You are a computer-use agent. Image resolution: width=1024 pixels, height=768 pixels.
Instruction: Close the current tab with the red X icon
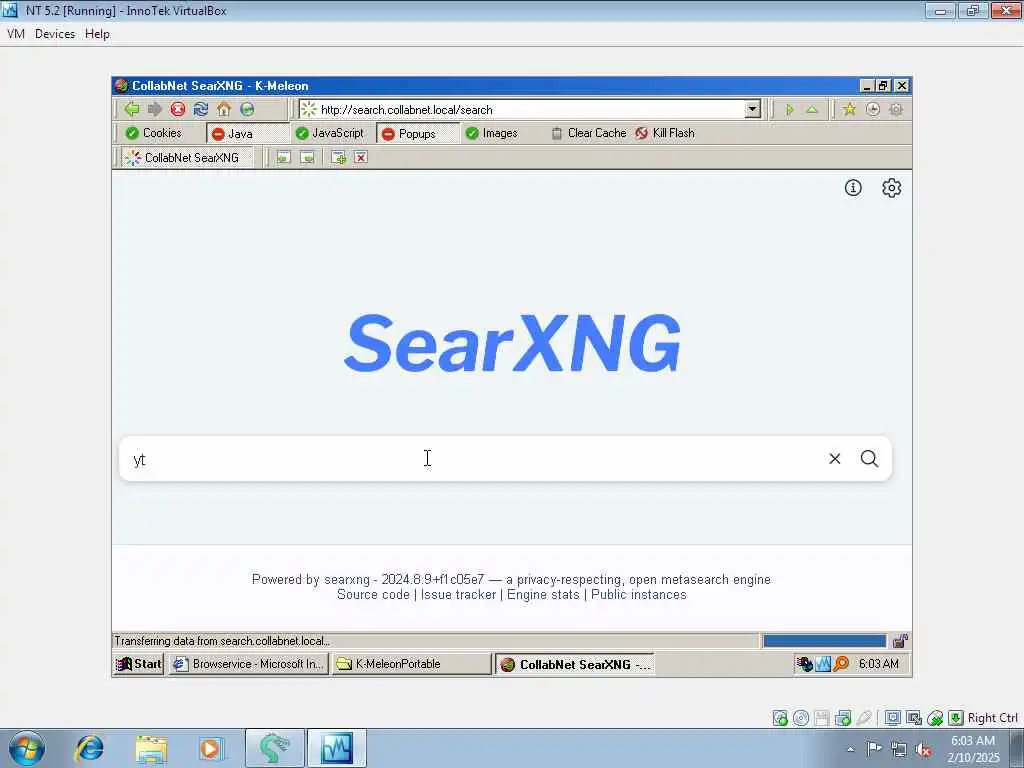tap(360, 157)
